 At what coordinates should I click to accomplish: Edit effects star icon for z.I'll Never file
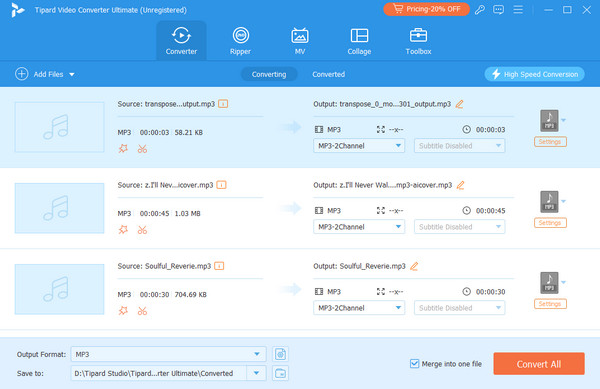coord(123,229)
